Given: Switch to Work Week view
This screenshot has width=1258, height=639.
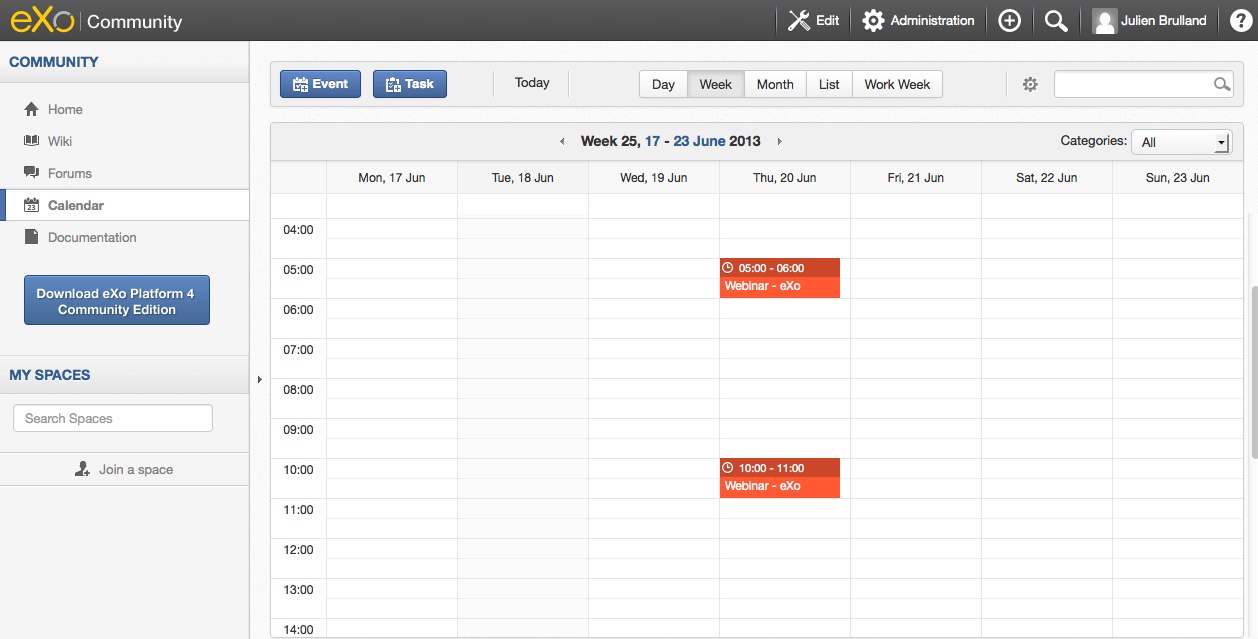Looking at the screenshot, I should coord(897,84).
